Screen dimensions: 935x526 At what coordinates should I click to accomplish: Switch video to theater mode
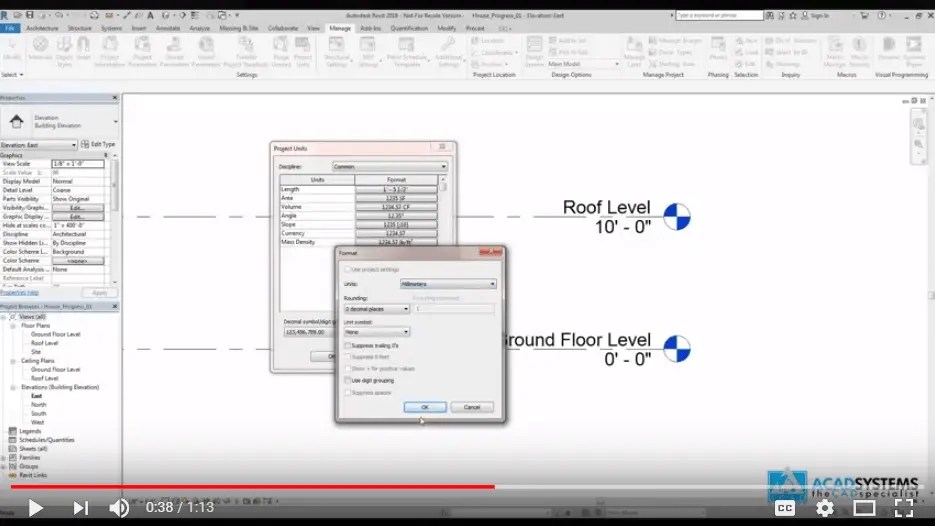[x=864, y=508]
